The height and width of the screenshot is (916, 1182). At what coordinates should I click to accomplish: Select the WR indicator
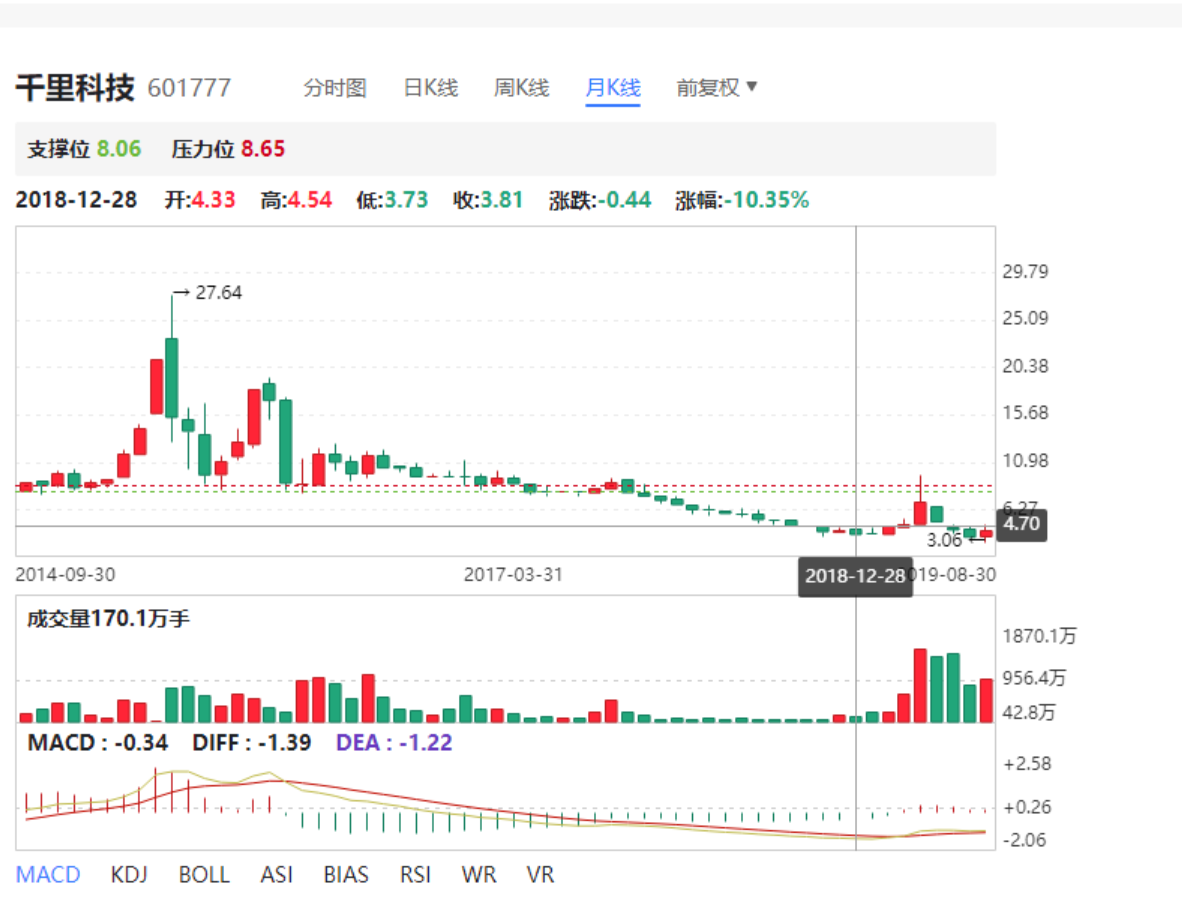479,875
